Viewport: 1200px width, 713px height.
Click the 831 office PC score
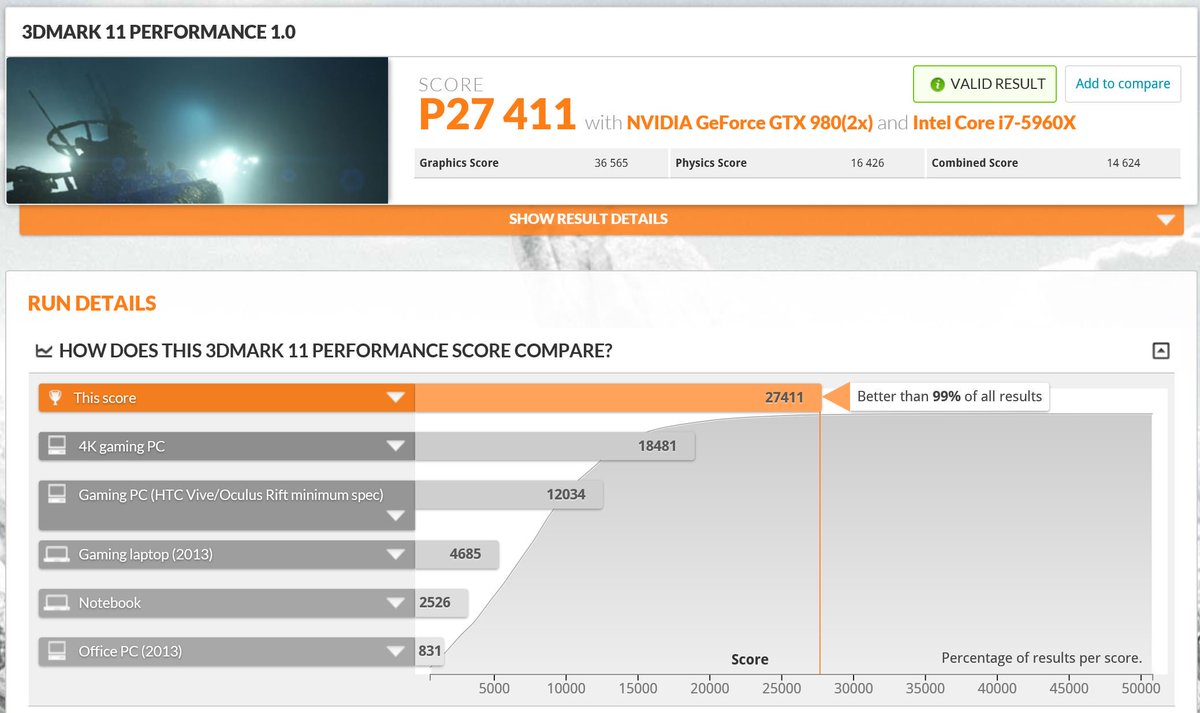pos(431,651)
